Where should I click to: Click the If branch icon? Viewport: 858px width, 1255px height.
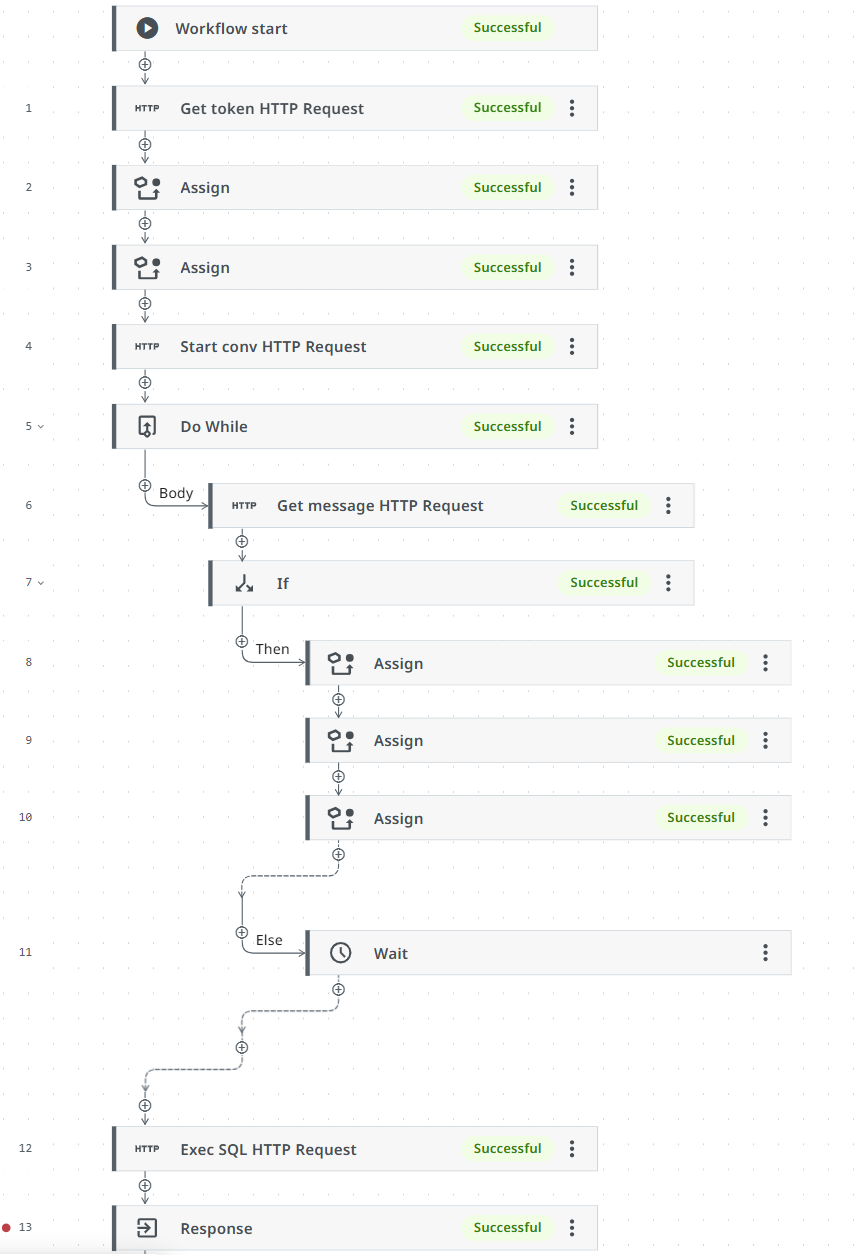[x=244, y=583]
